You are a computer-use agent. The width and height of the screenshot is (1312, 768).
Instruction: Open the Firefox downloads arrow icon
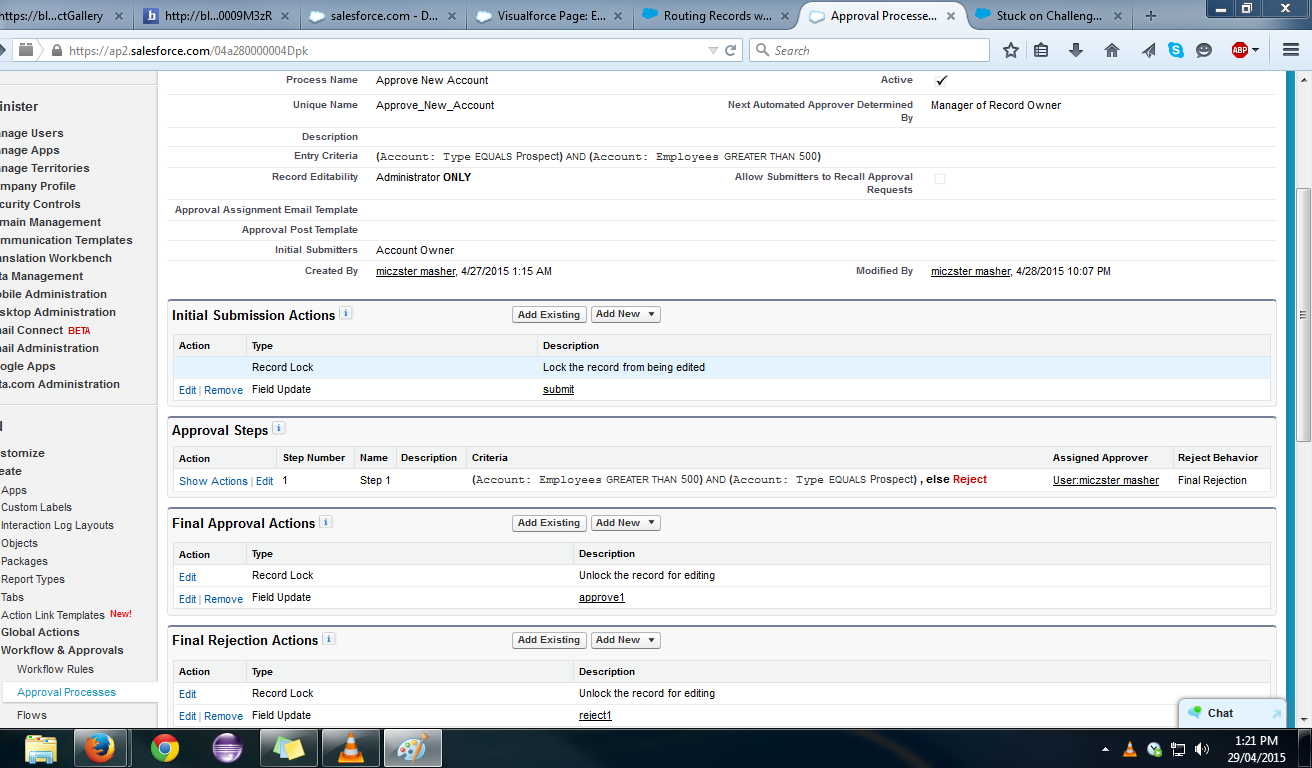pos(1076,50)
